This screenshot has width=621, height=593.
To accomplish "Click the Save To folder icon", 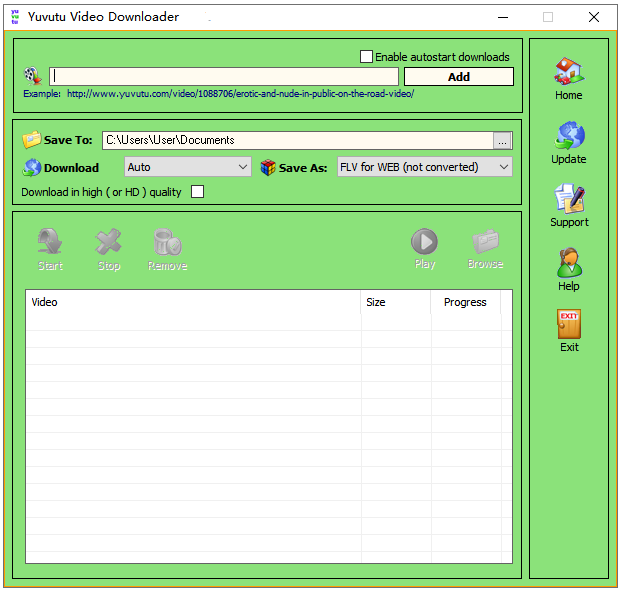I will (x=32, y=139).
